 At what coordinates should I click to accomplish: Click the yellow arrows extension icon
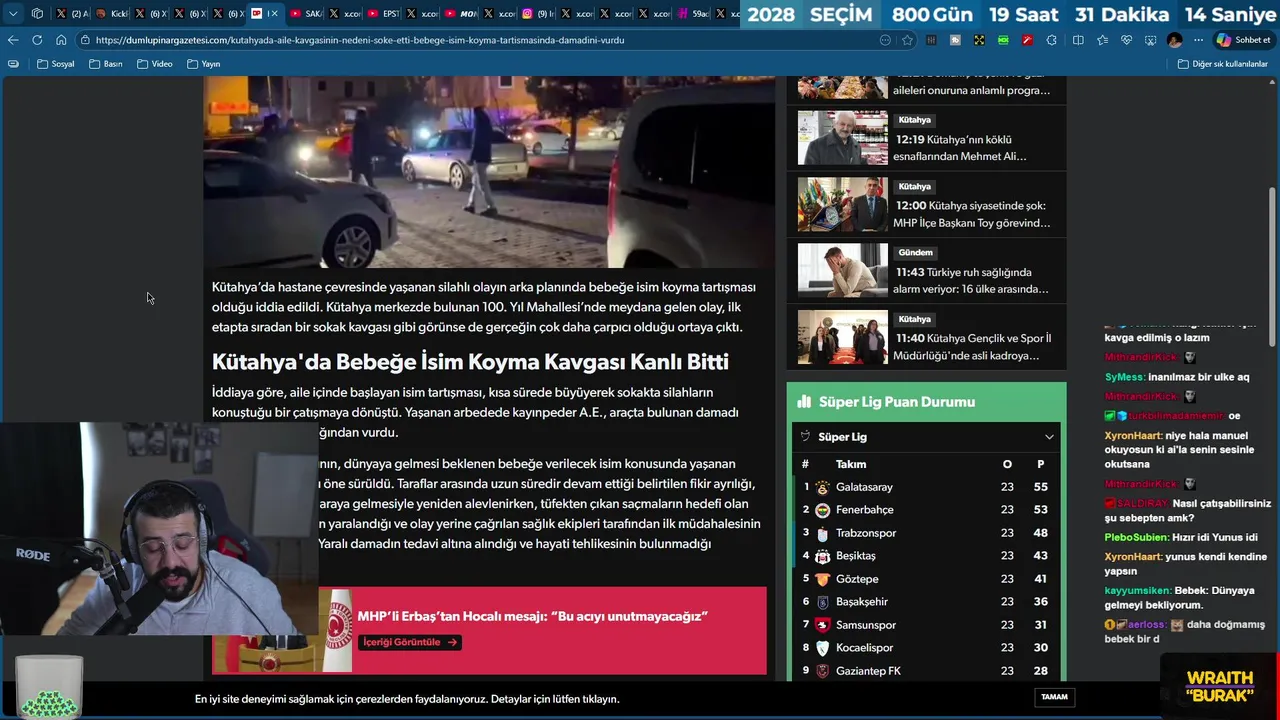click(x=979, y=40)
